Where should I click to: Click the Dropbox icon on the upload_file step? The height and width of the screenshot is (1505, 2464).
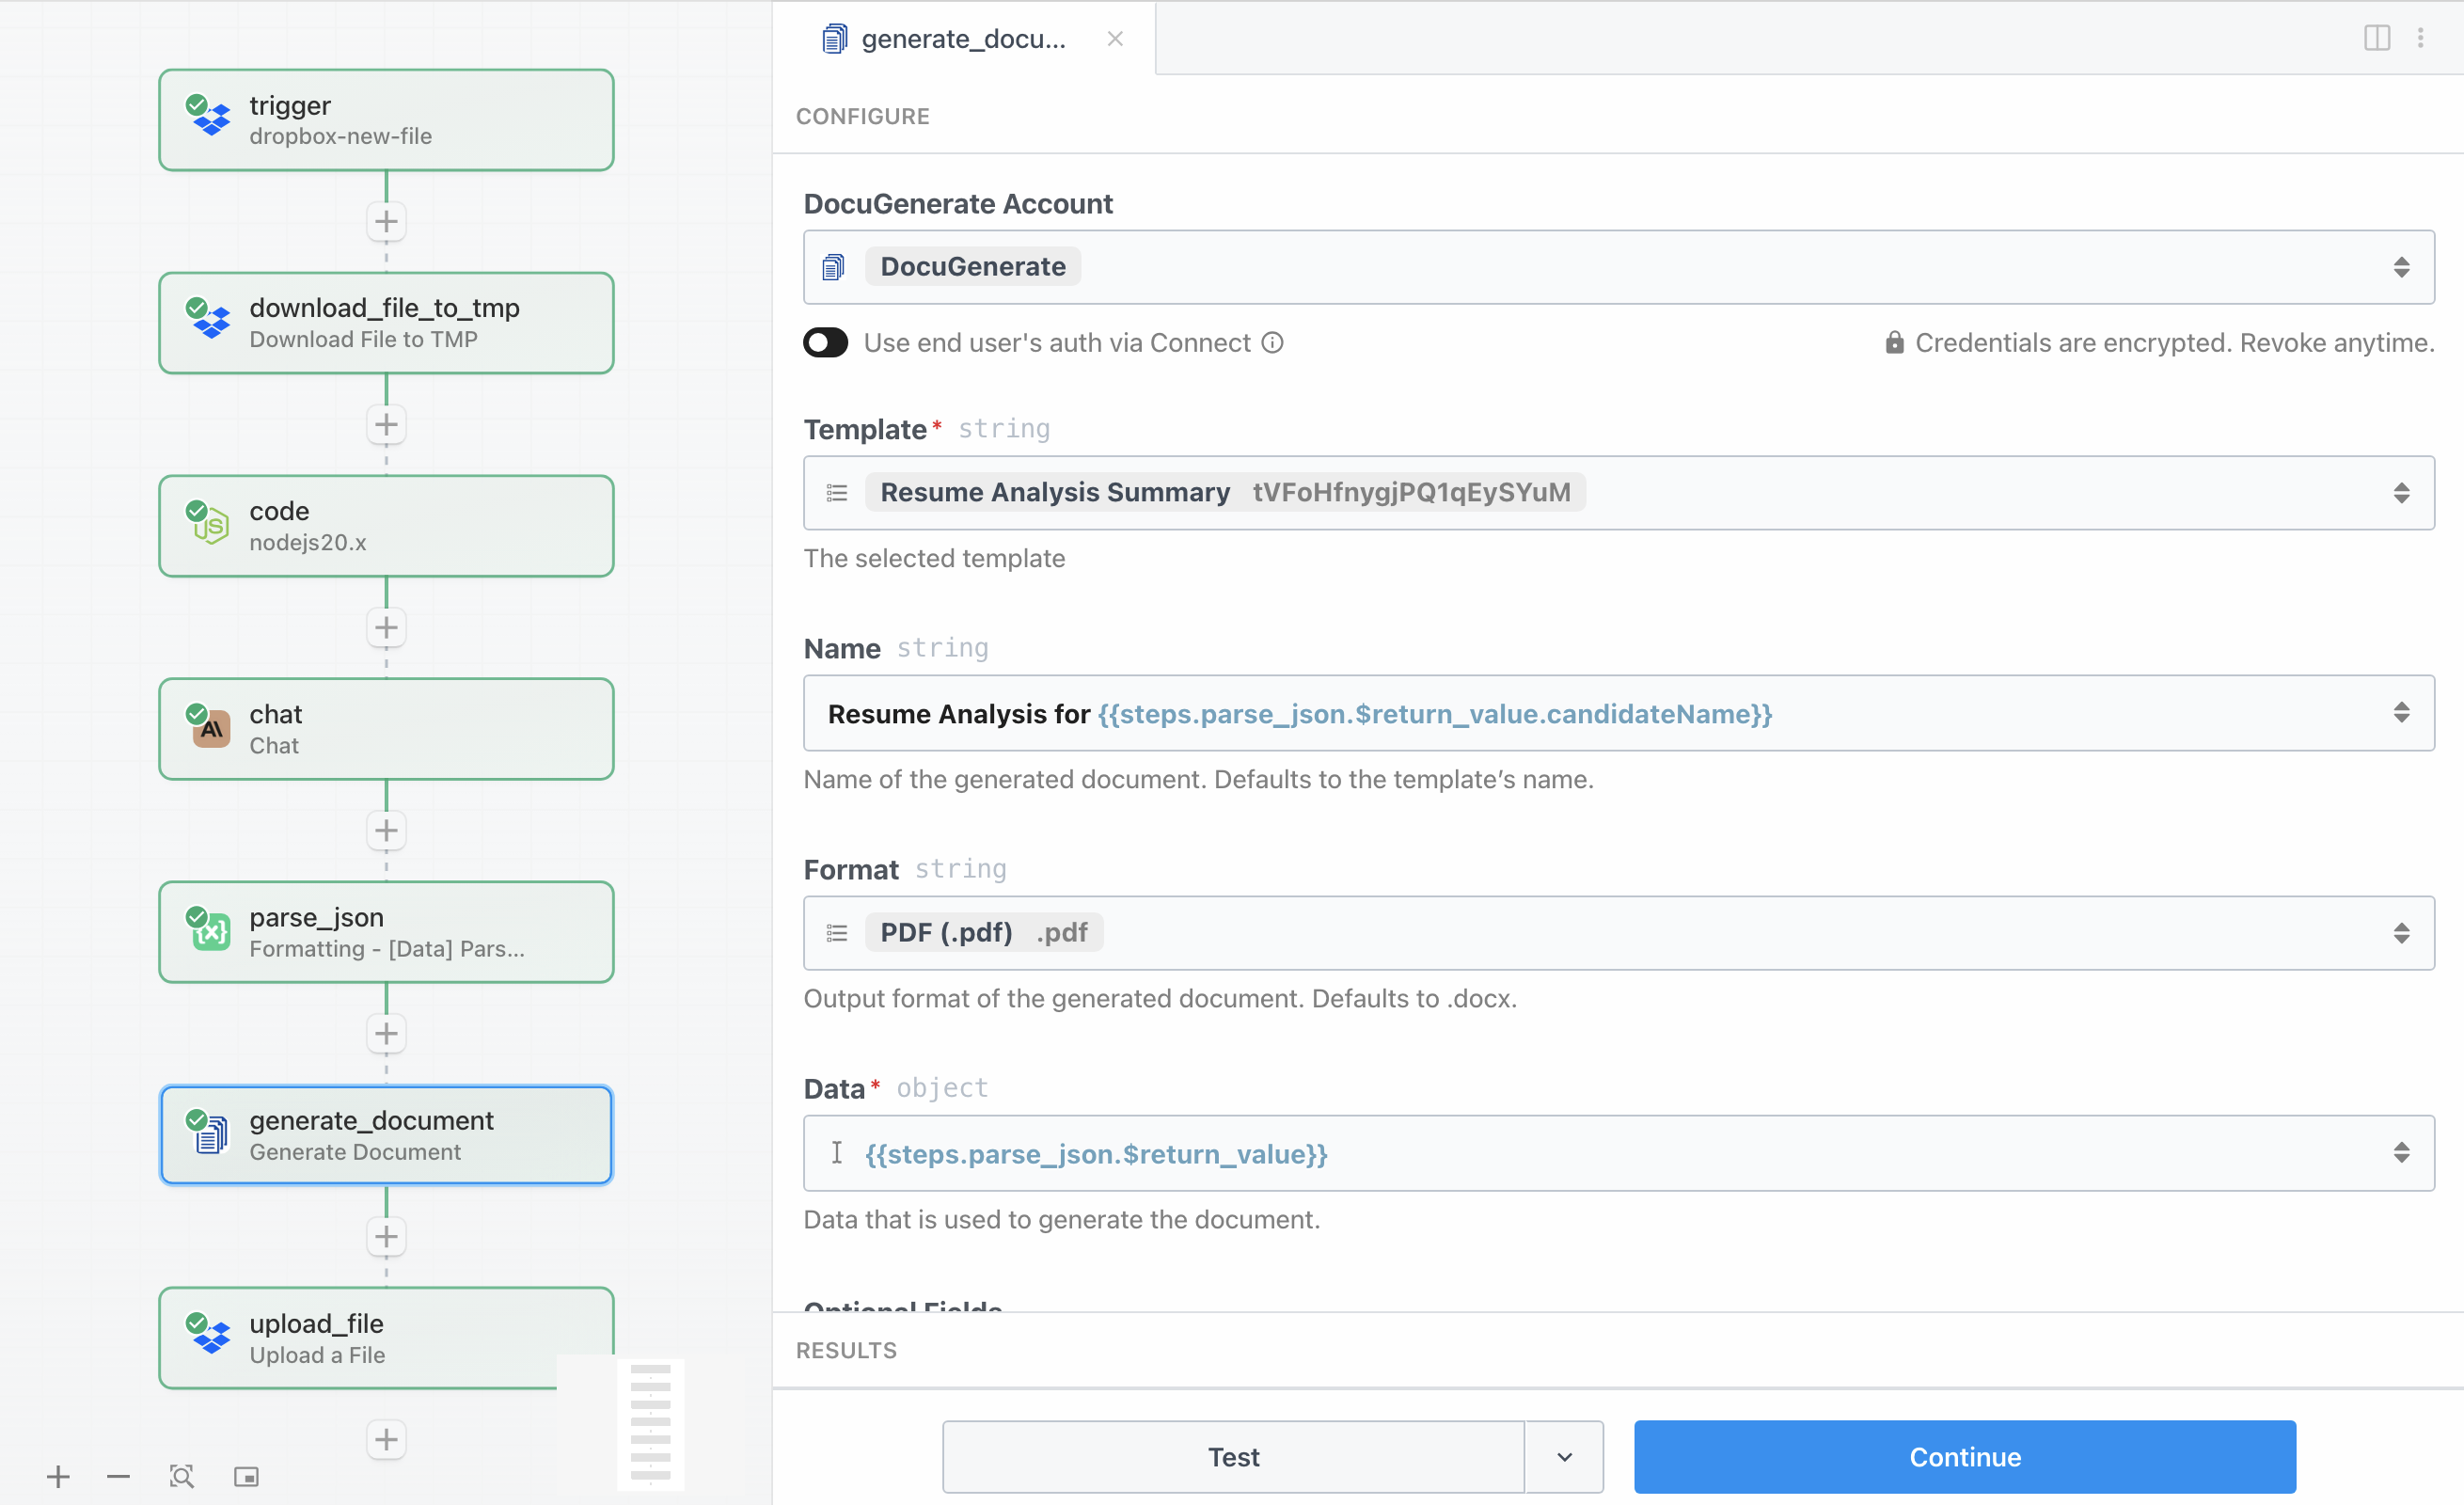point(210,1338)
